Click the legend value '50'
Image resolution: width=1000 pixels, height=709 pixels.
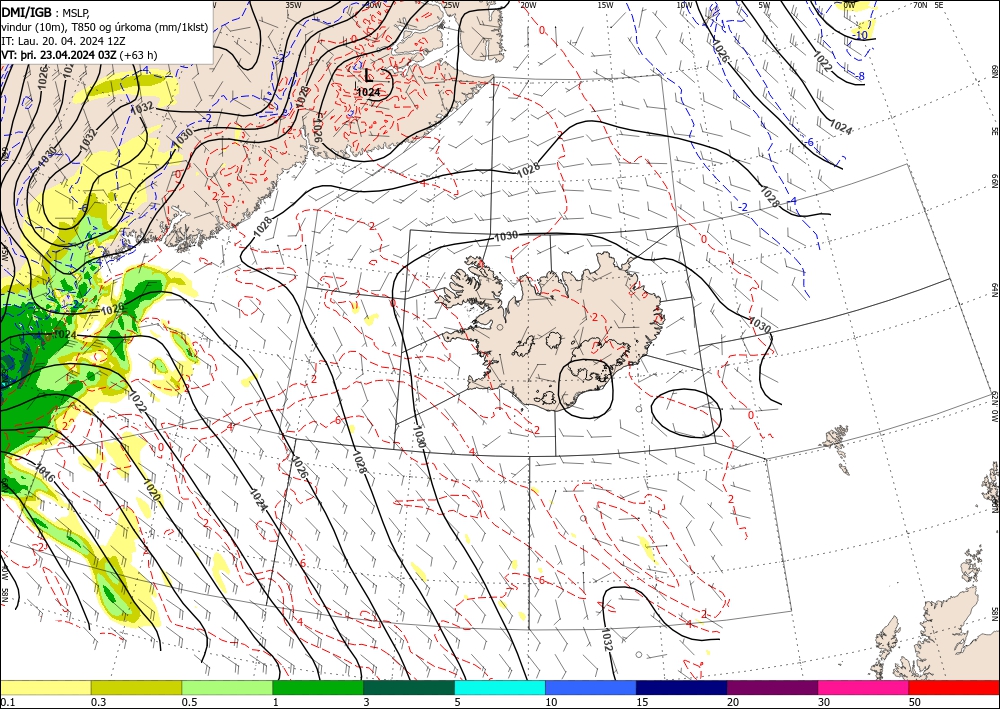[915, 702]
